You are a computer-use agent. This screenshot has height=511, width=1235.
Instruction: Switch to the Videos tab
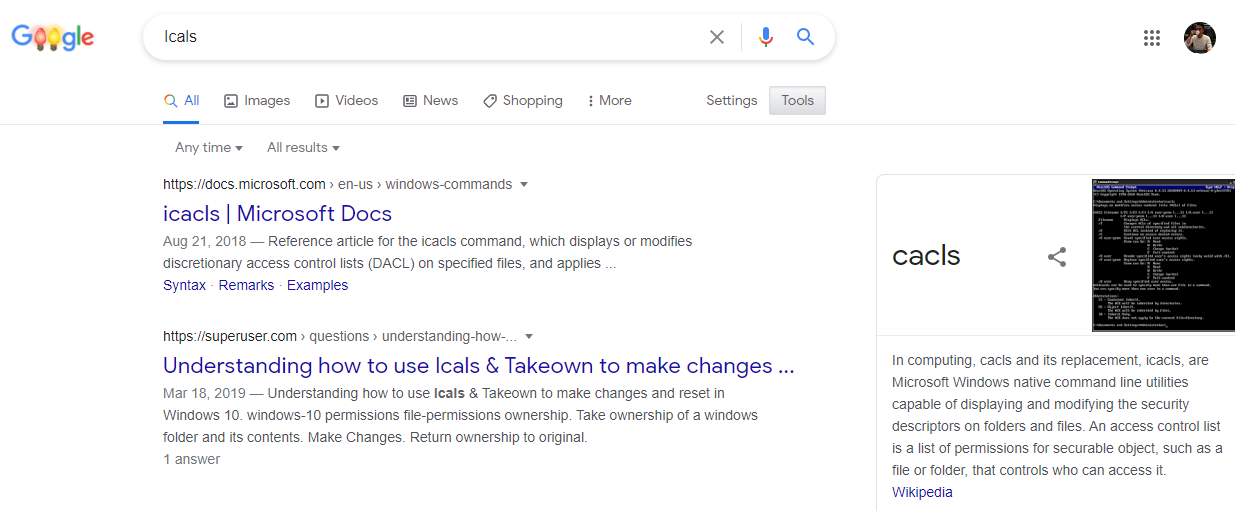tap(346, 100)
